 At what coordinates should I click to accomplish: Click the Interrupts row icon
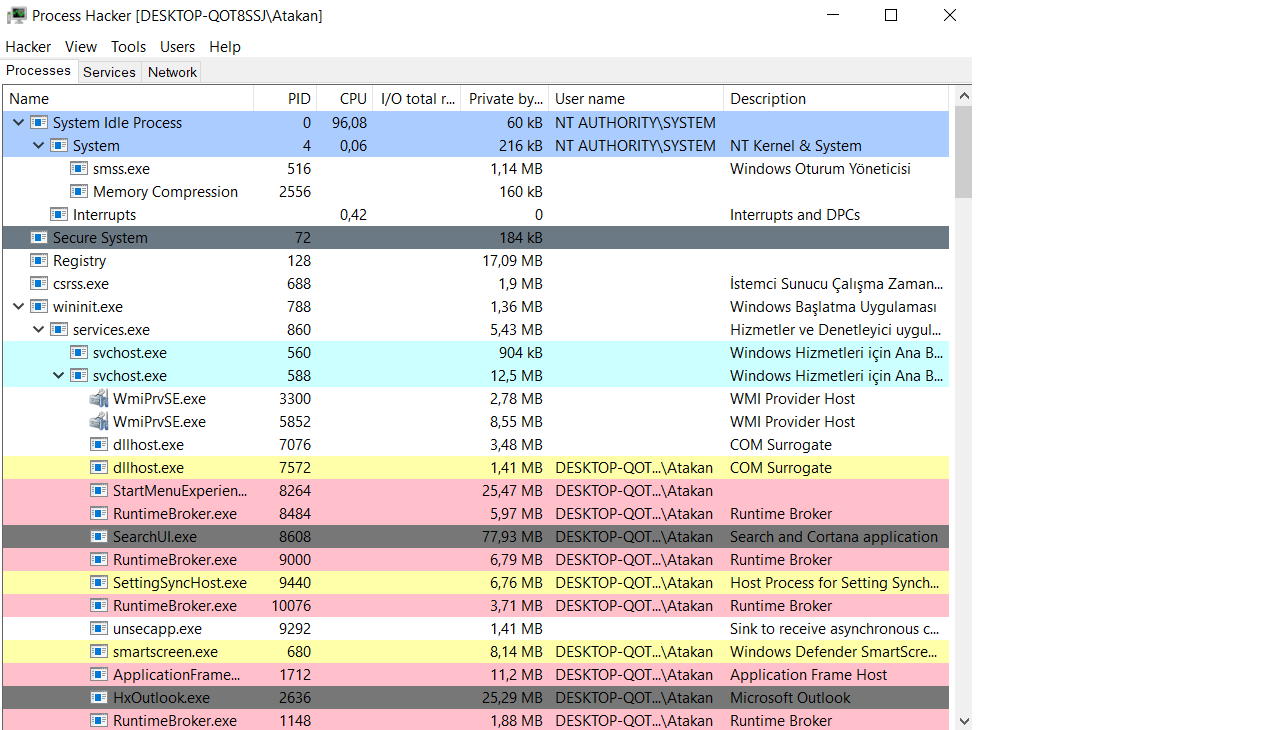tap(59, 215)
